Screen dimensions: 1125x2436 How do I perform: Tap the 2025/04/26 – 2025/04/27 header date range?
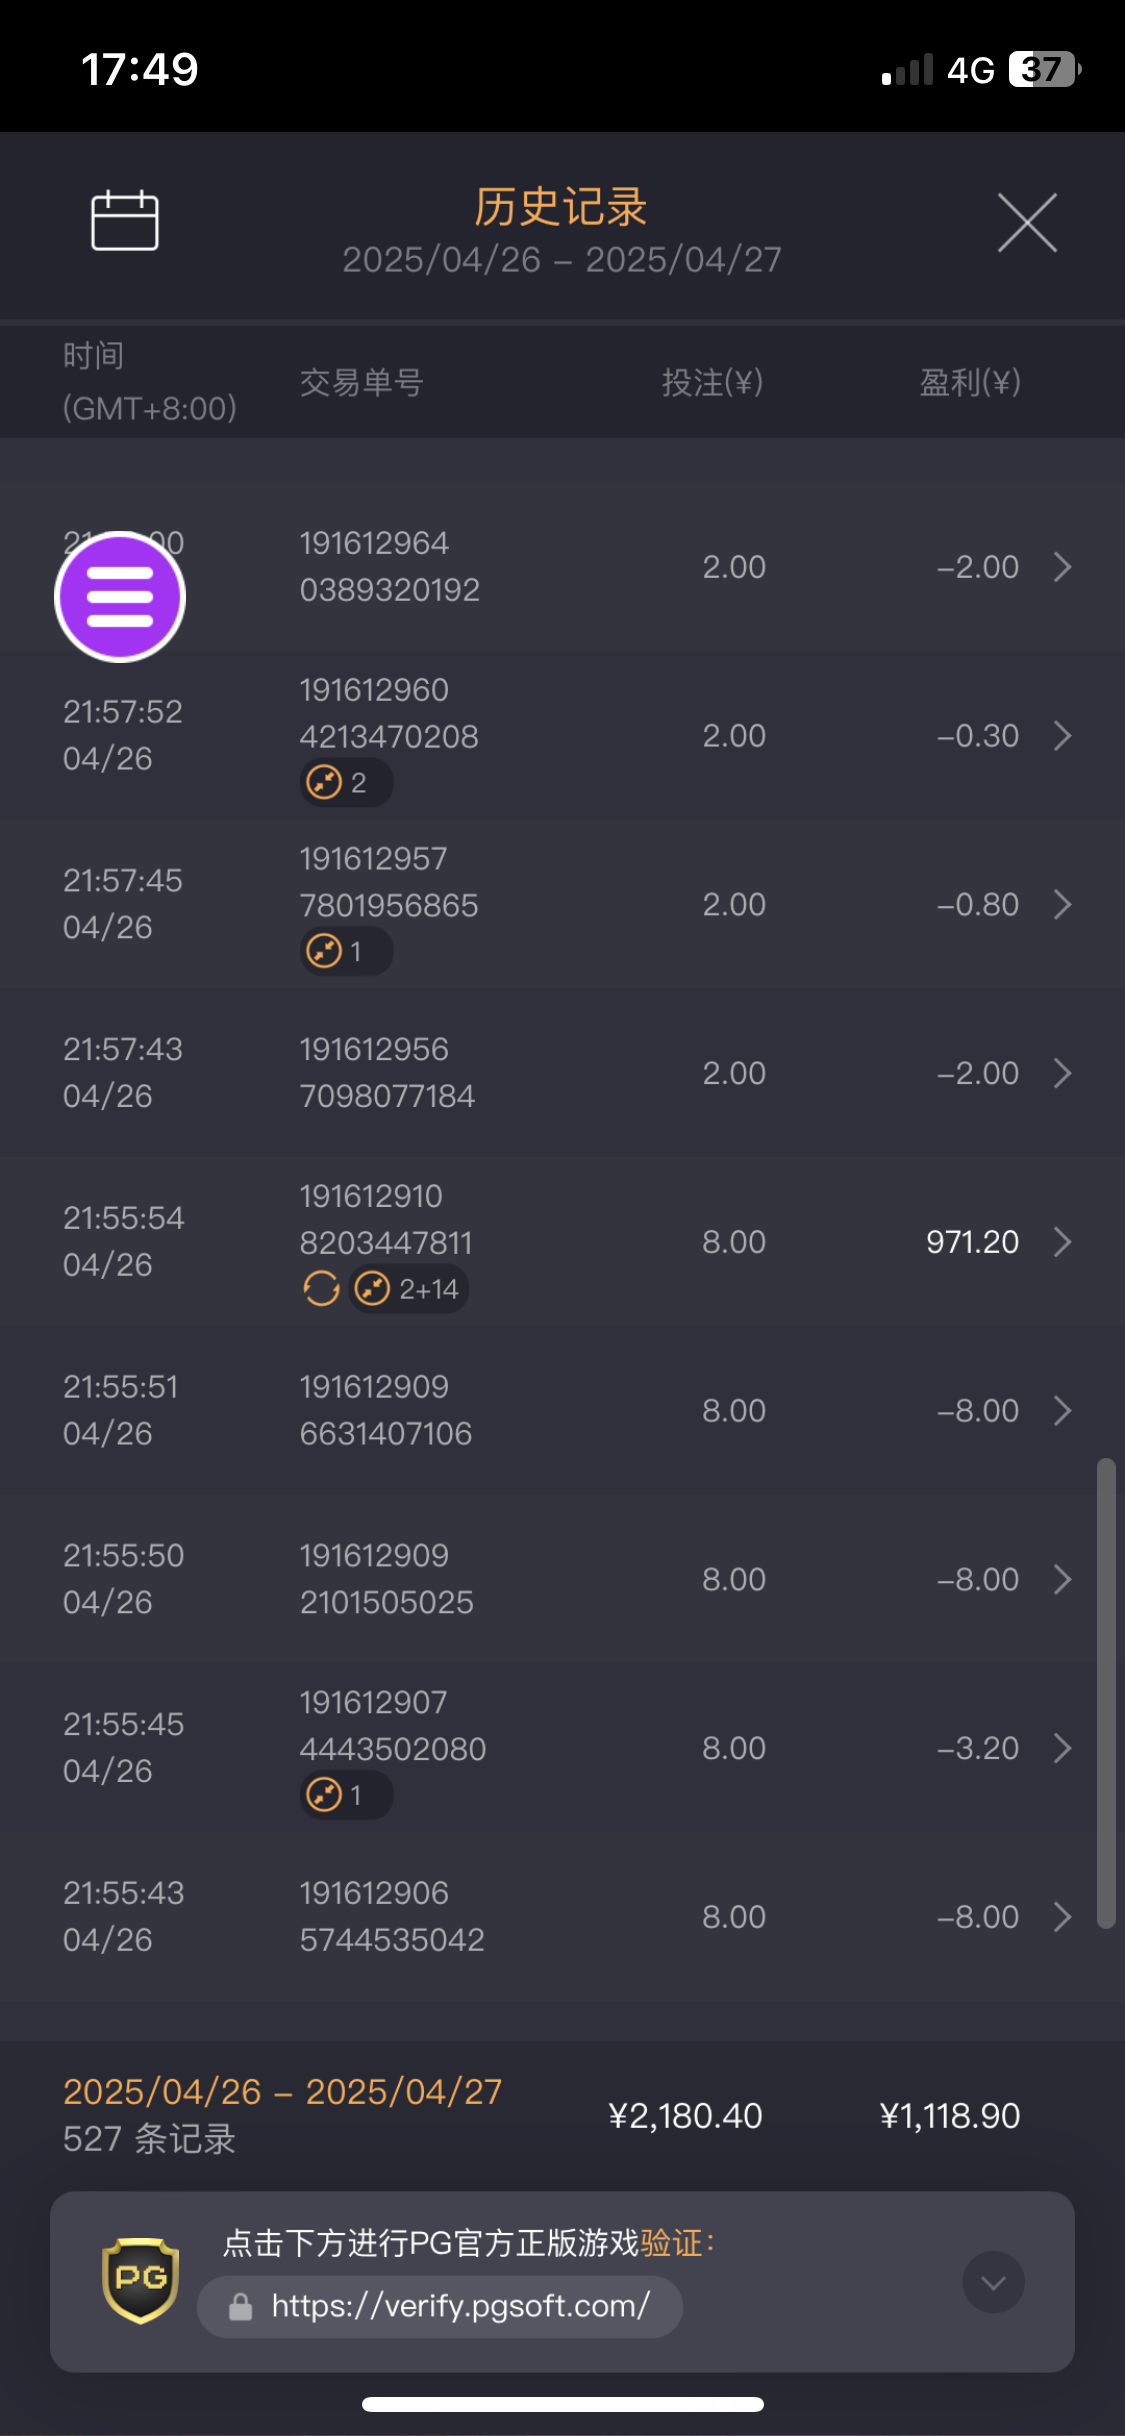561,260
